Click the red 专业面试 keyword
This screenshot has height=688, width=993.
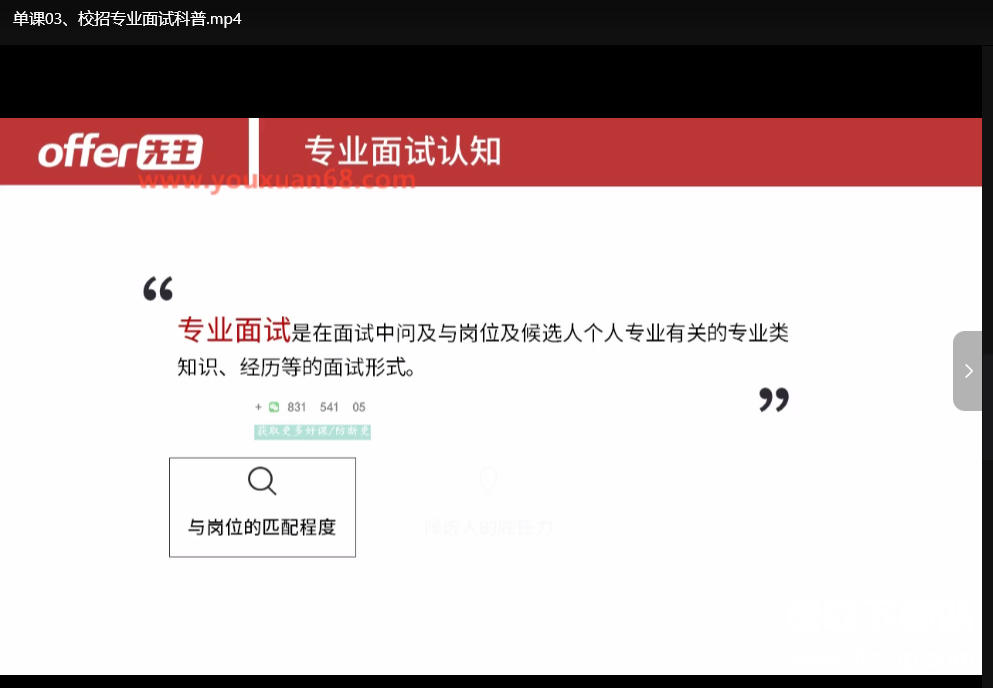234,330
